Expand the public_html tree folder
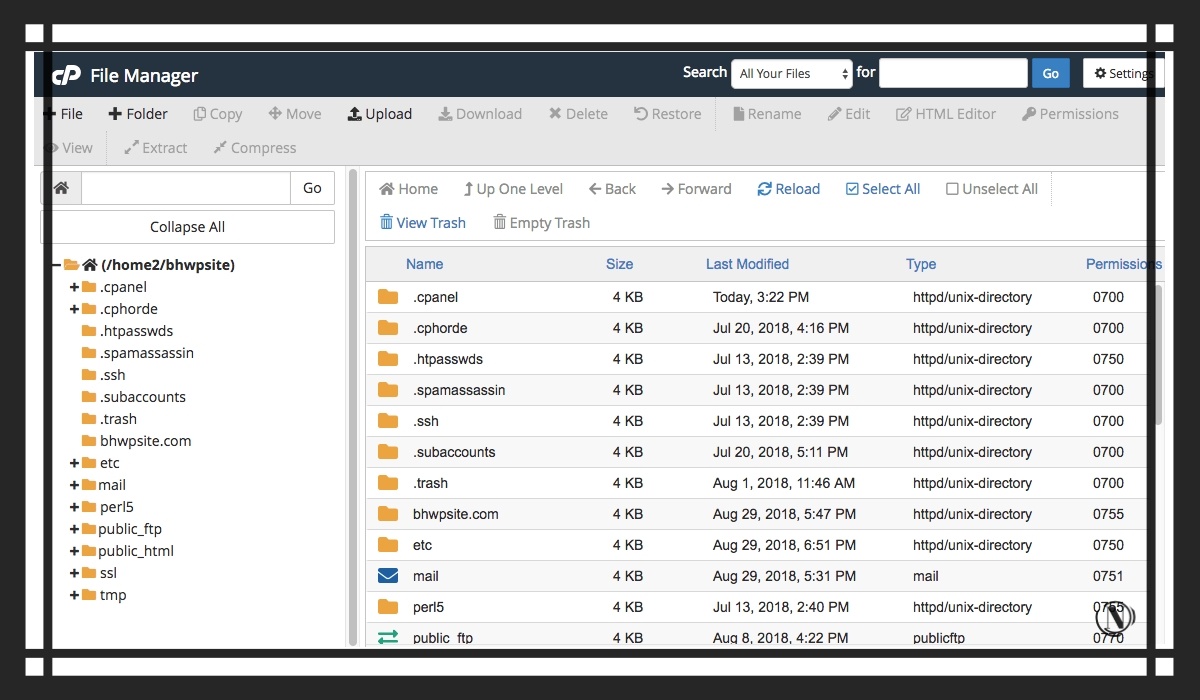 (x=75, y=551)
